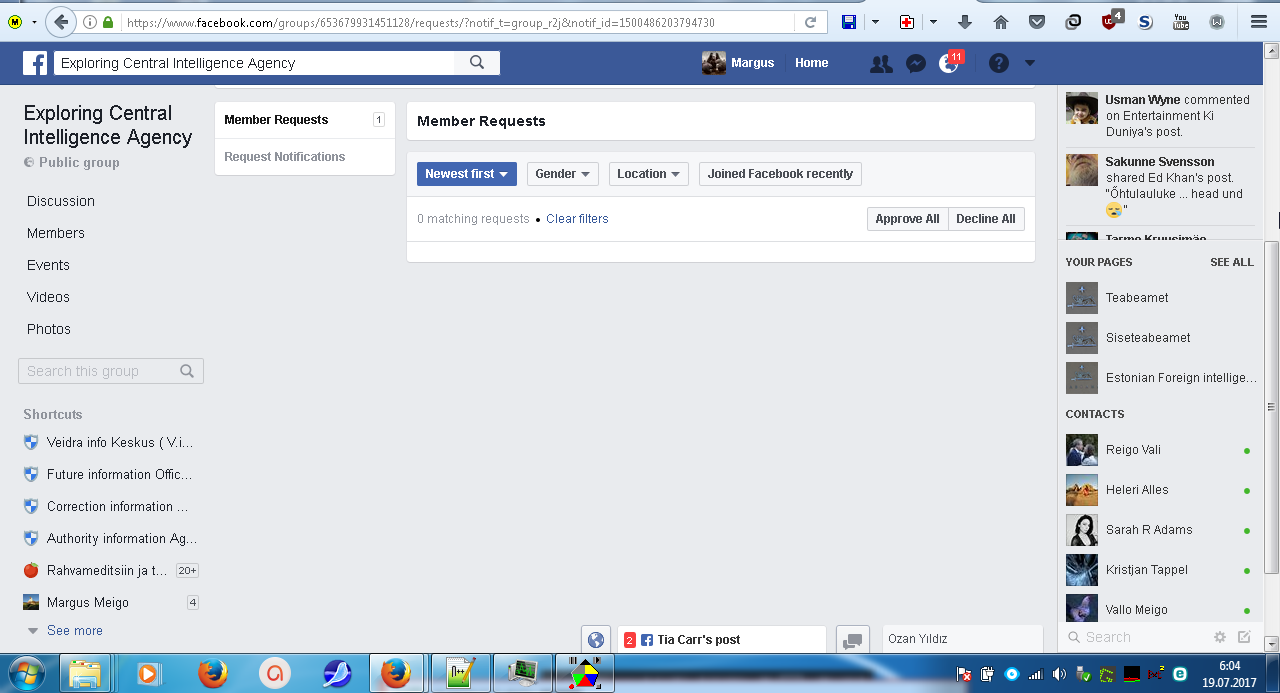The image size is (1280, 693).
Task: Open account settings arrow in blue bar
Action: point(1030,63)
